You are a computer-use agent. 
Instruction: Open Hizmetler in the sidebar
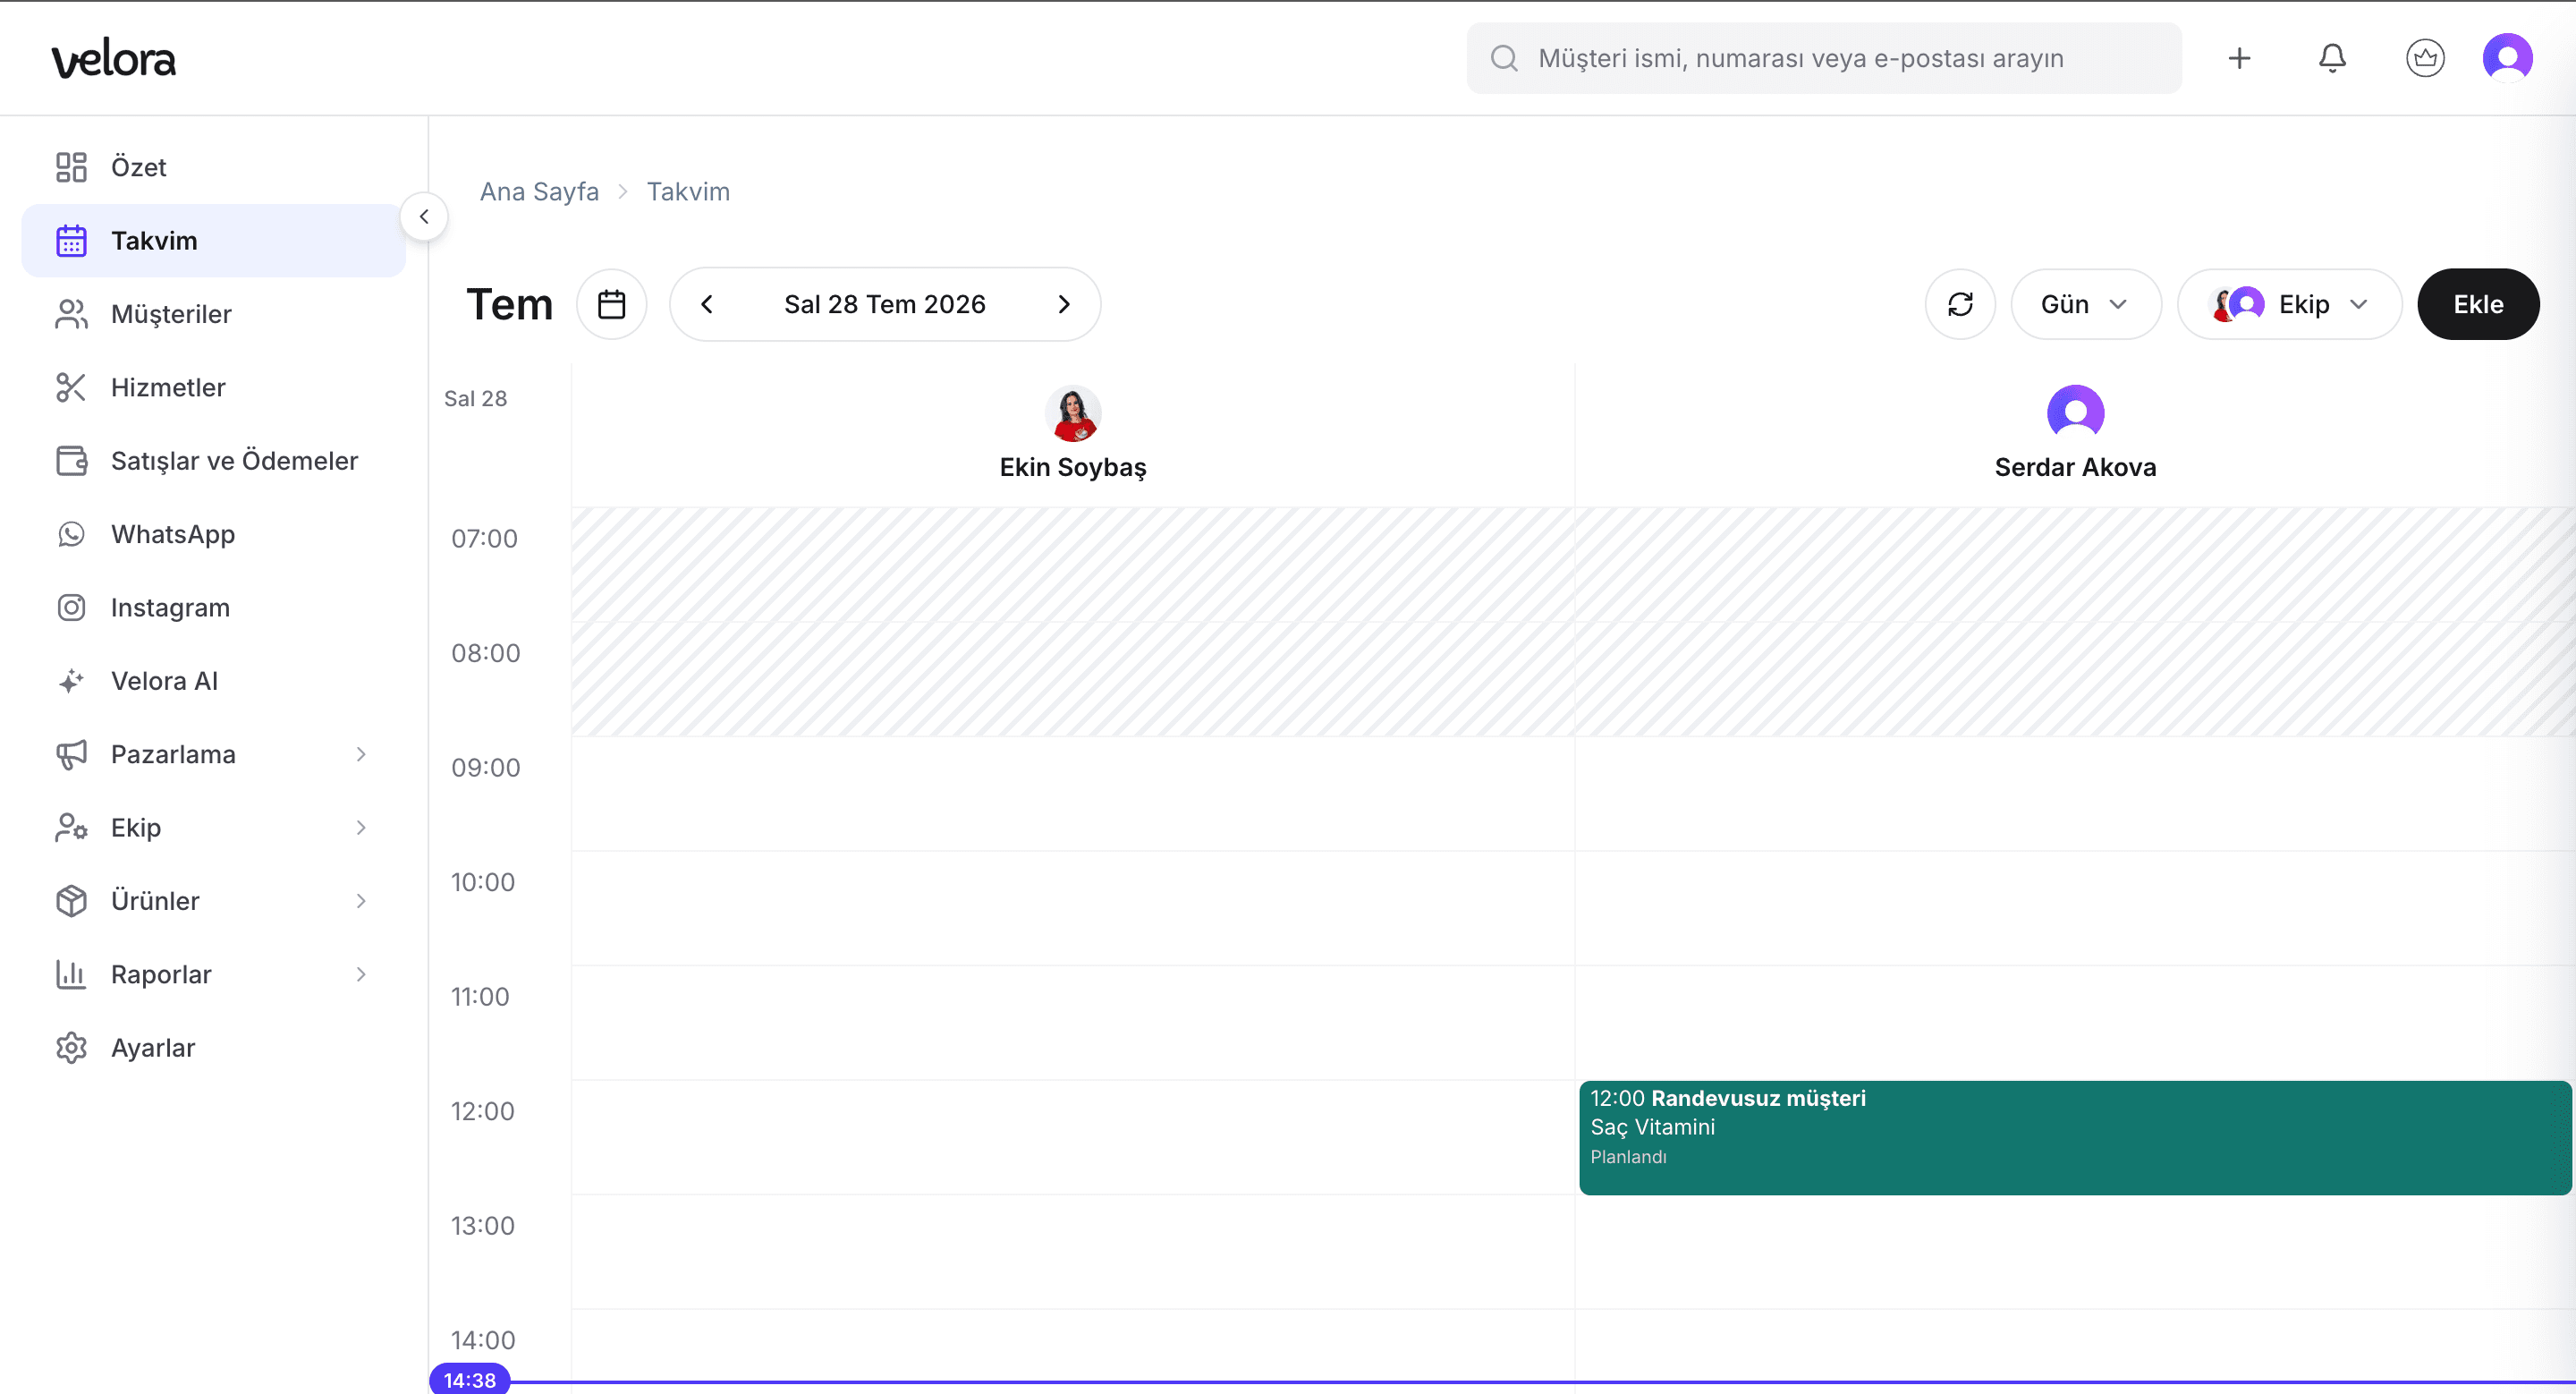coord(213,387)
